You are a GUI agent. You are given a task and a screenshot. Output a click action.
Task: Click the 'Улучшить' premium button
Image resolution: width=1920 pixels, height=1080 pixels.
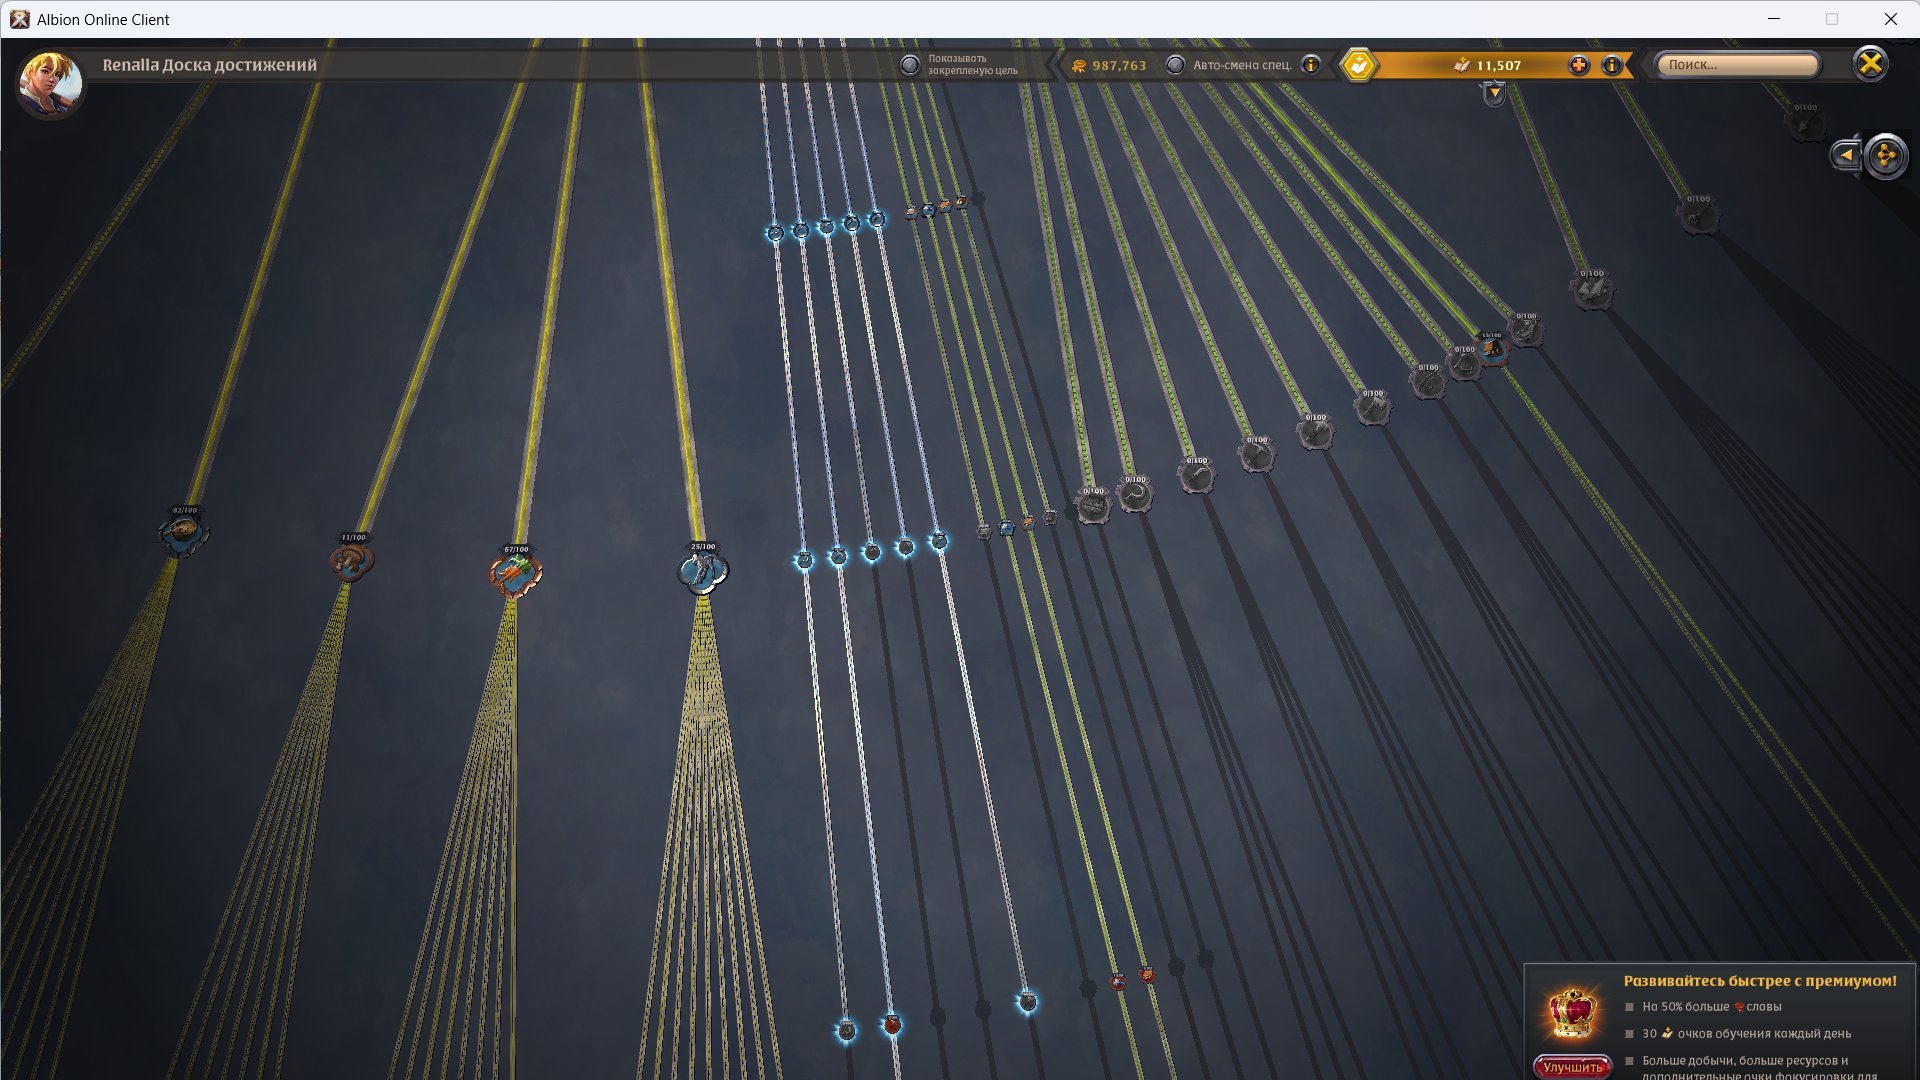1572,1067
